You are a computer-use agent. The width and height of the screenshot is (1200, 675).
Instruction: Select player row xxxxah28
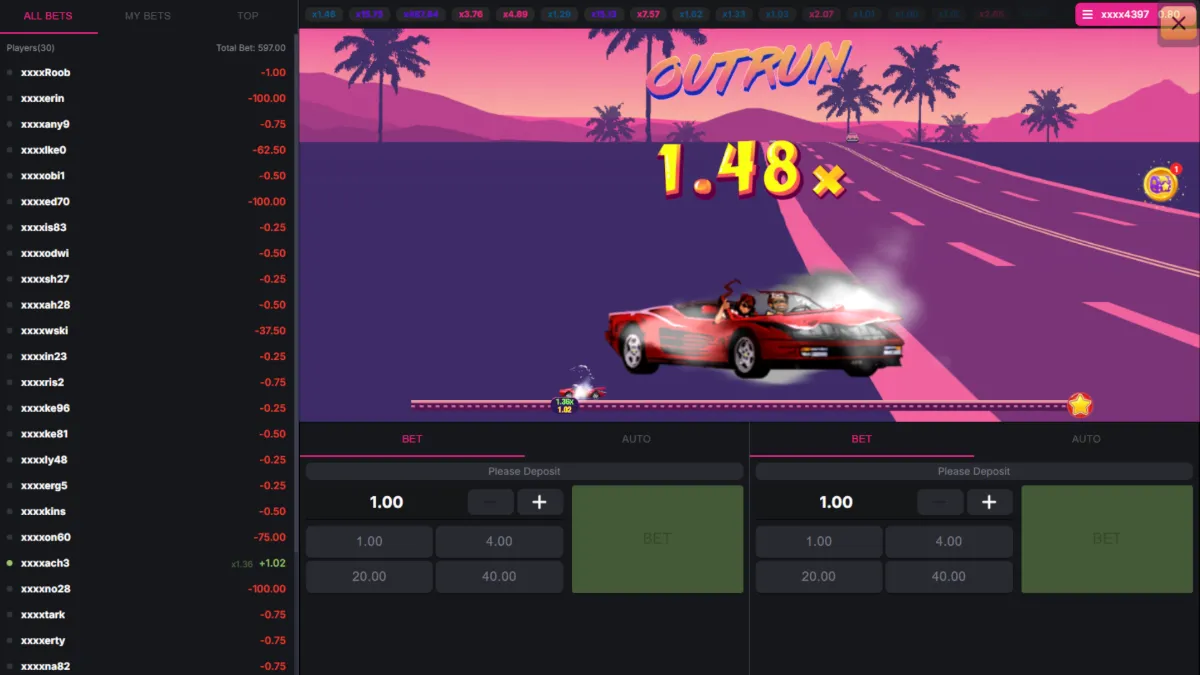tap(147, 305)
